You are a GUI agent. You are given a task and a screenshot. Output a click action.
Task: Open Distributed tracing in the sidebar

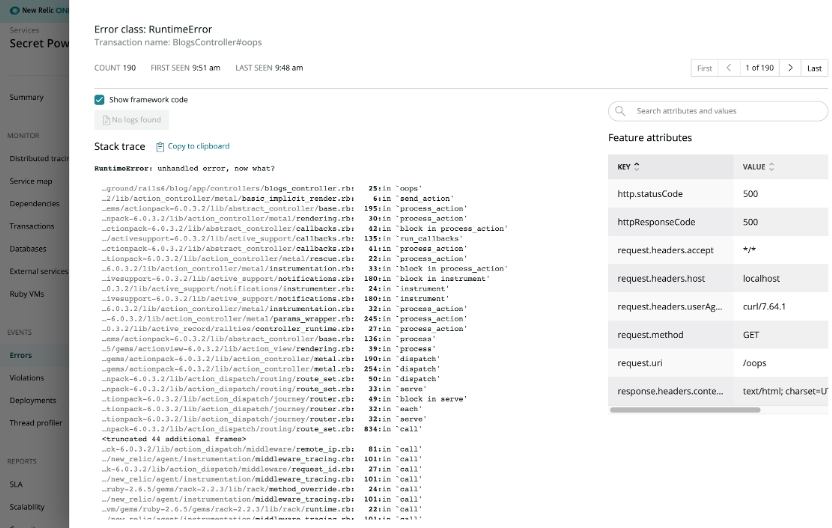[39, 158]
